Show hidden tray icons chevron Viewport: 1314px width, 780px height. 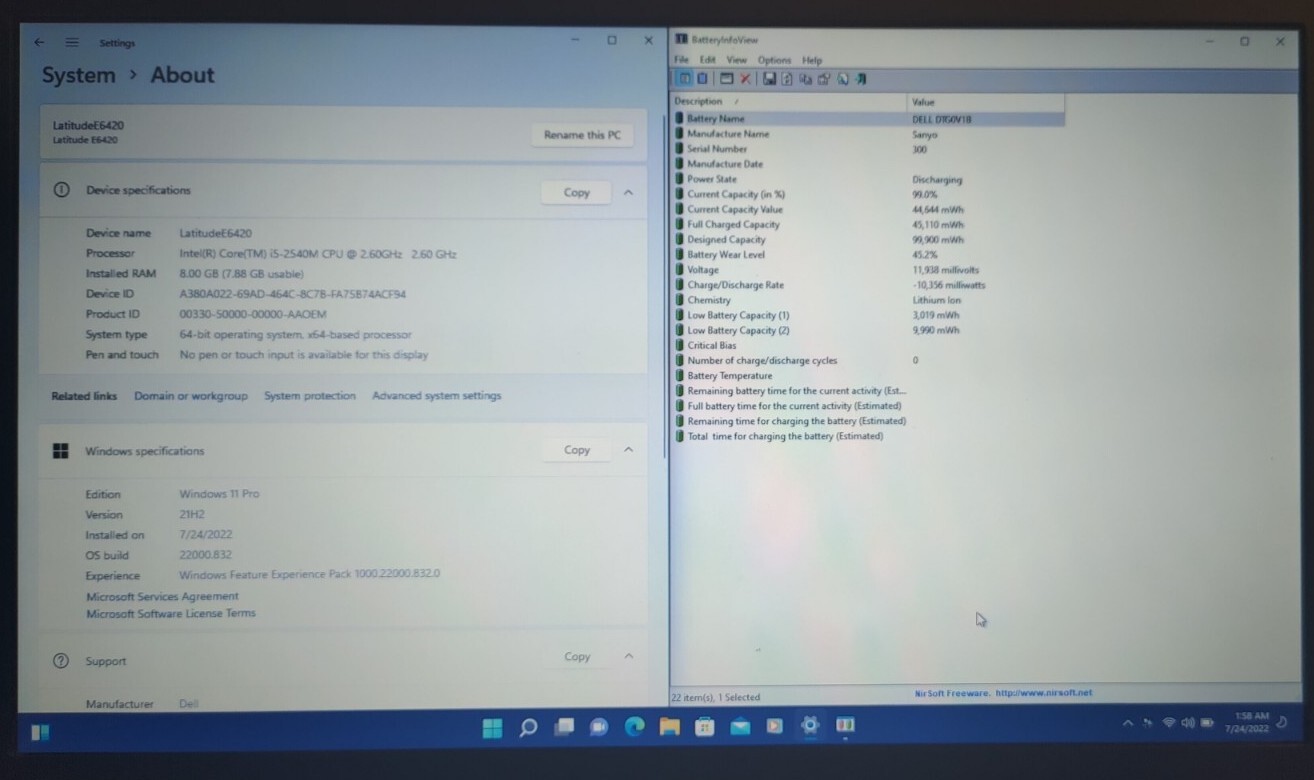click(1128, 723)
